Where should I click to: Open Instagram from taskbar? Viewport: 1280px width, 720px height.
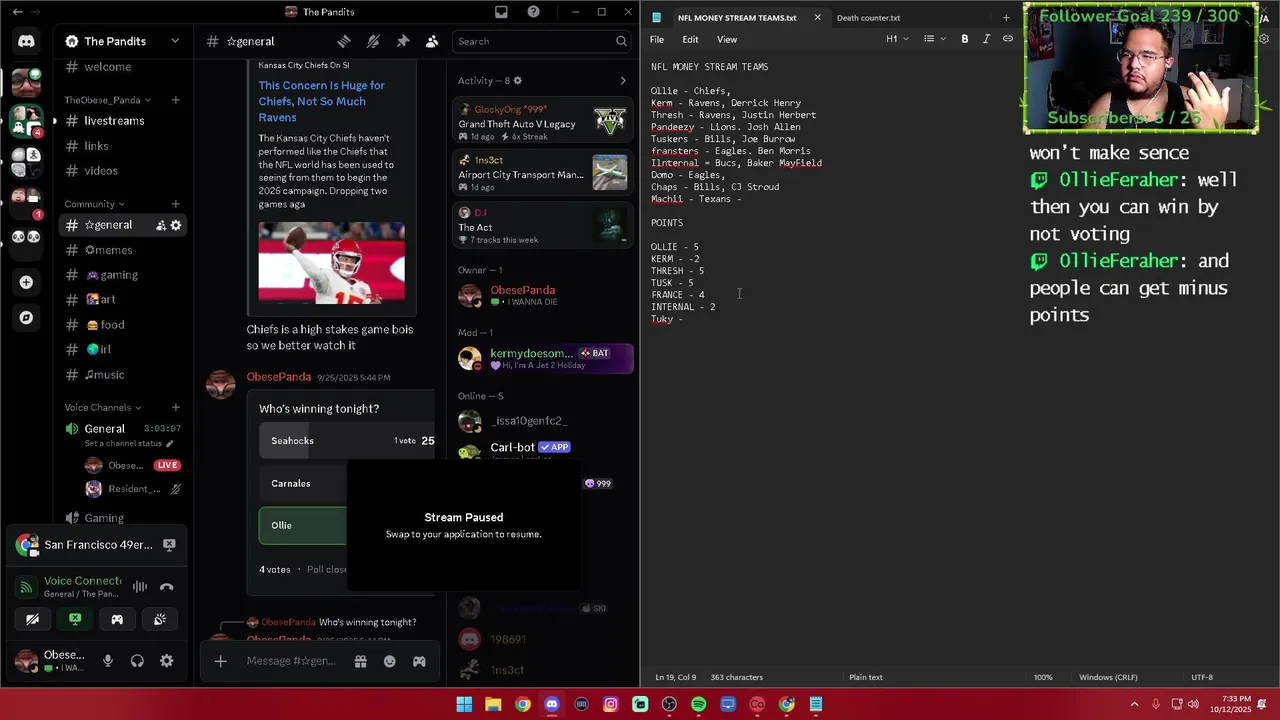pyautogui.click(x=611, y=704)
